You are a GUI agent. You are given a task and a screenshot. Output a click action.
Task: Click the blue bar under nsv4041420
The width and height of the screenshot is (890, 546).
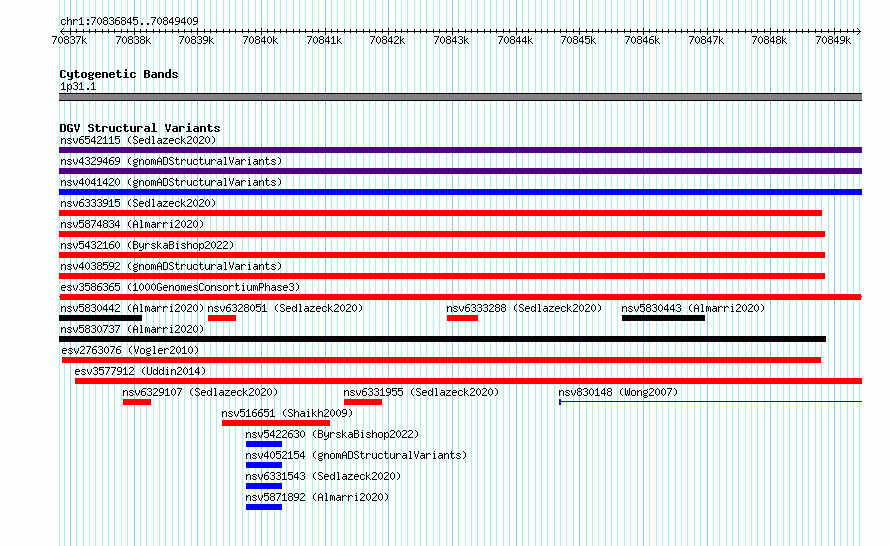coord(460,192)
